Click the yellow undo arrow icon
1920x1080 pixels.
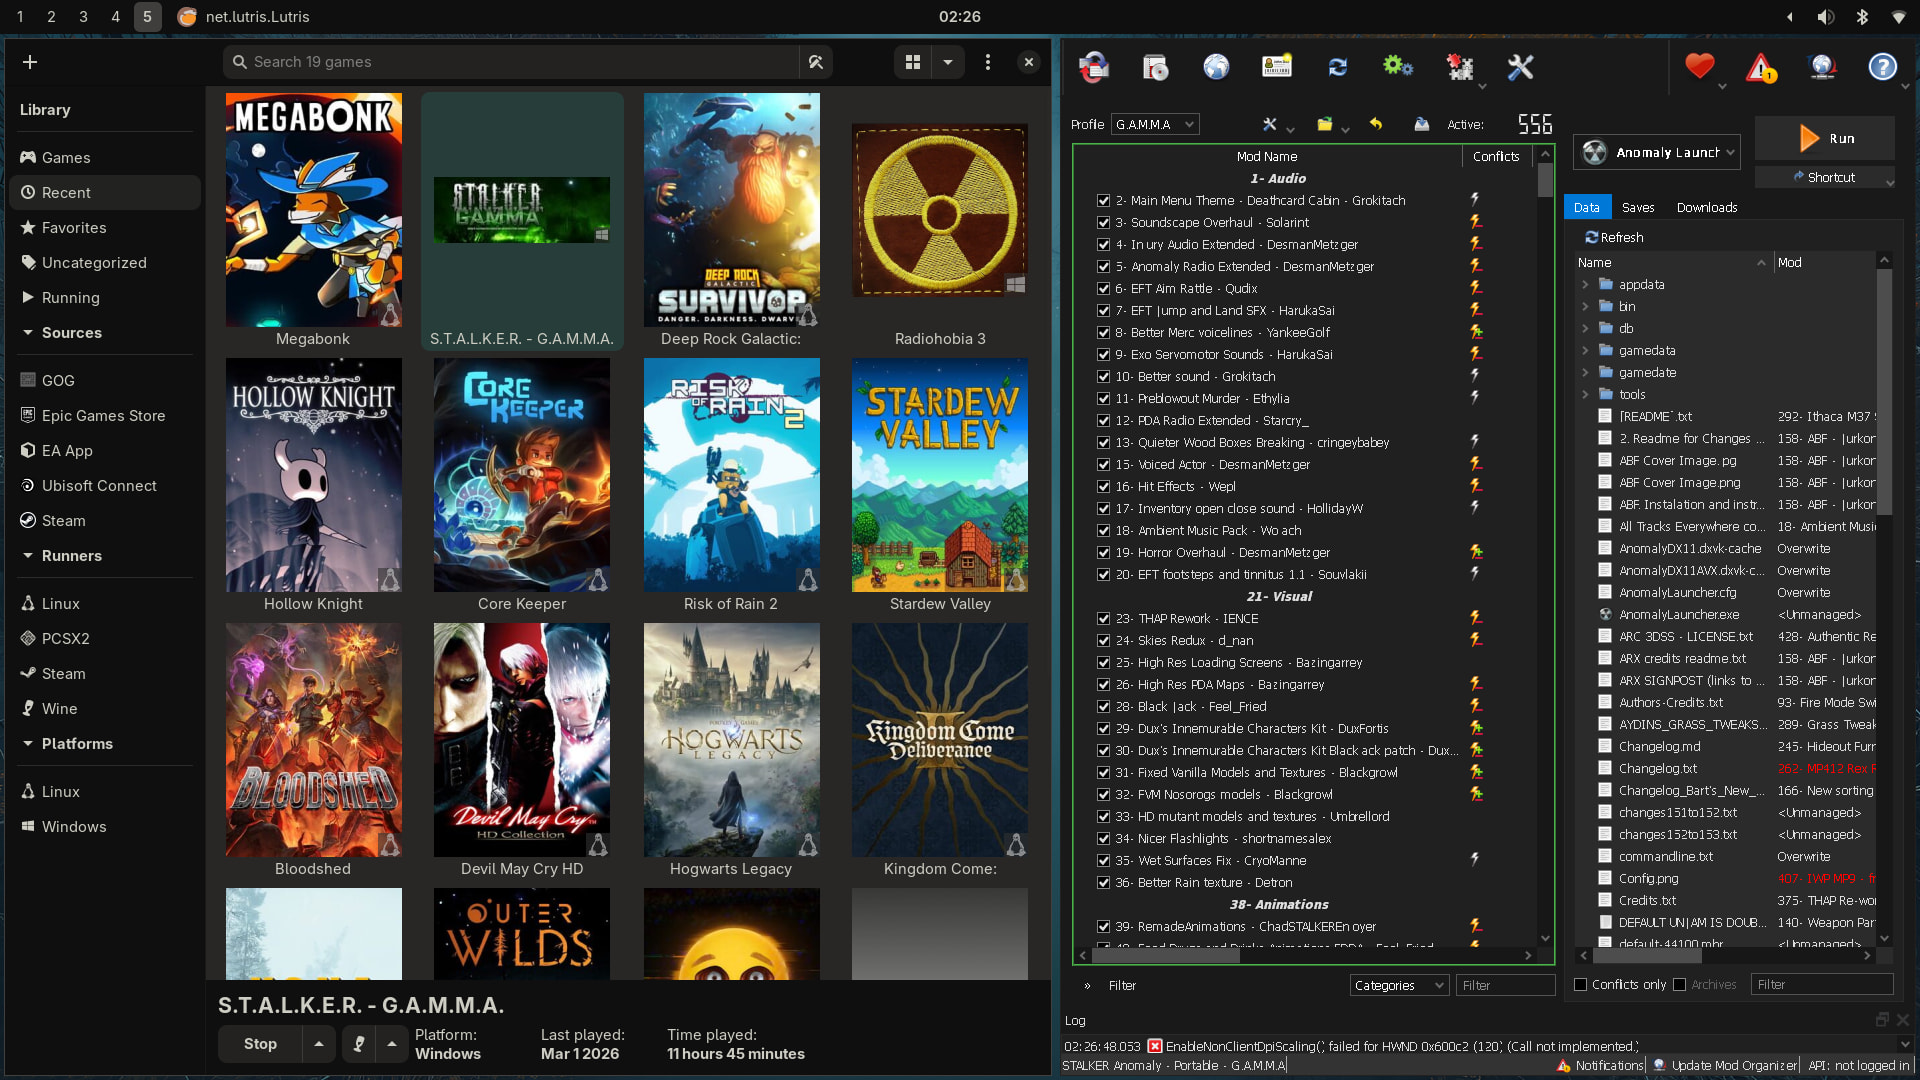[1376, 124]
